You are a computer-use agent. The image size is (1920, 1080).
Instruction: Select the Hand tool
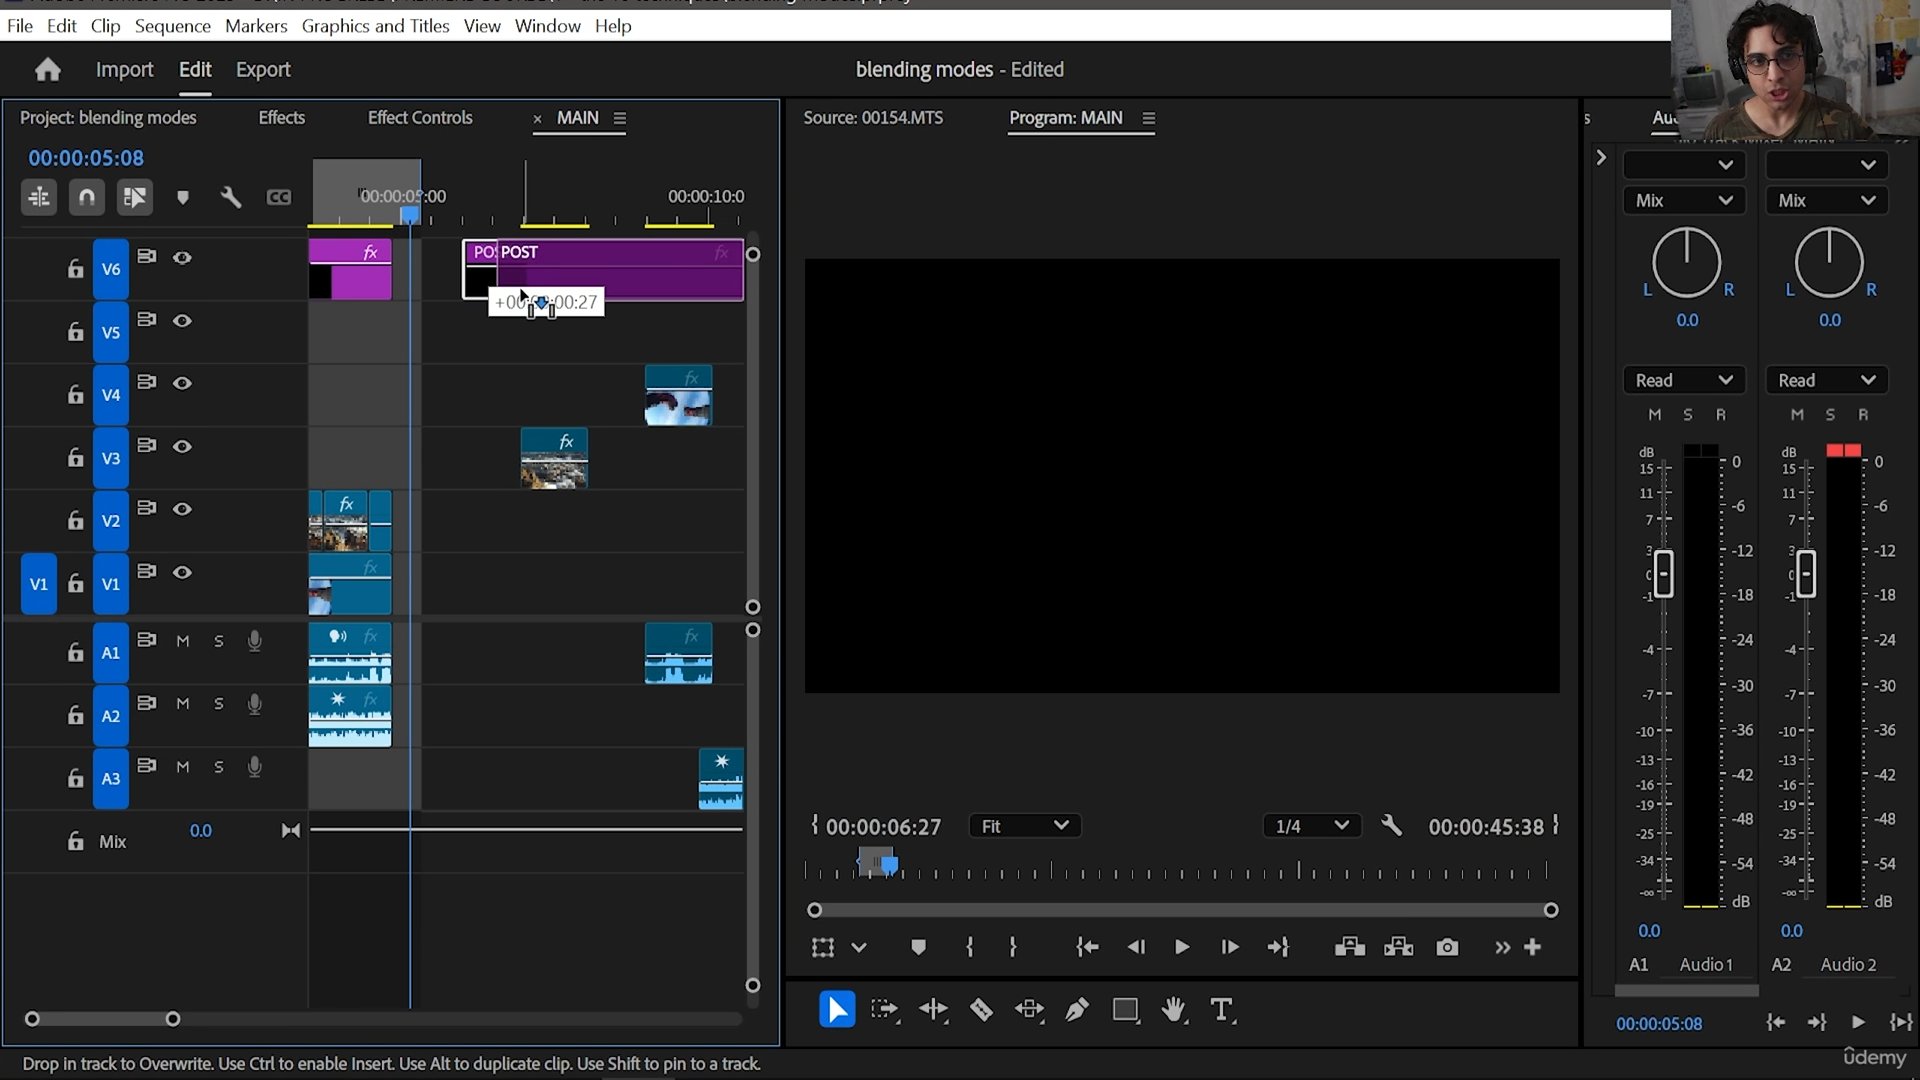(1174, 1011)
